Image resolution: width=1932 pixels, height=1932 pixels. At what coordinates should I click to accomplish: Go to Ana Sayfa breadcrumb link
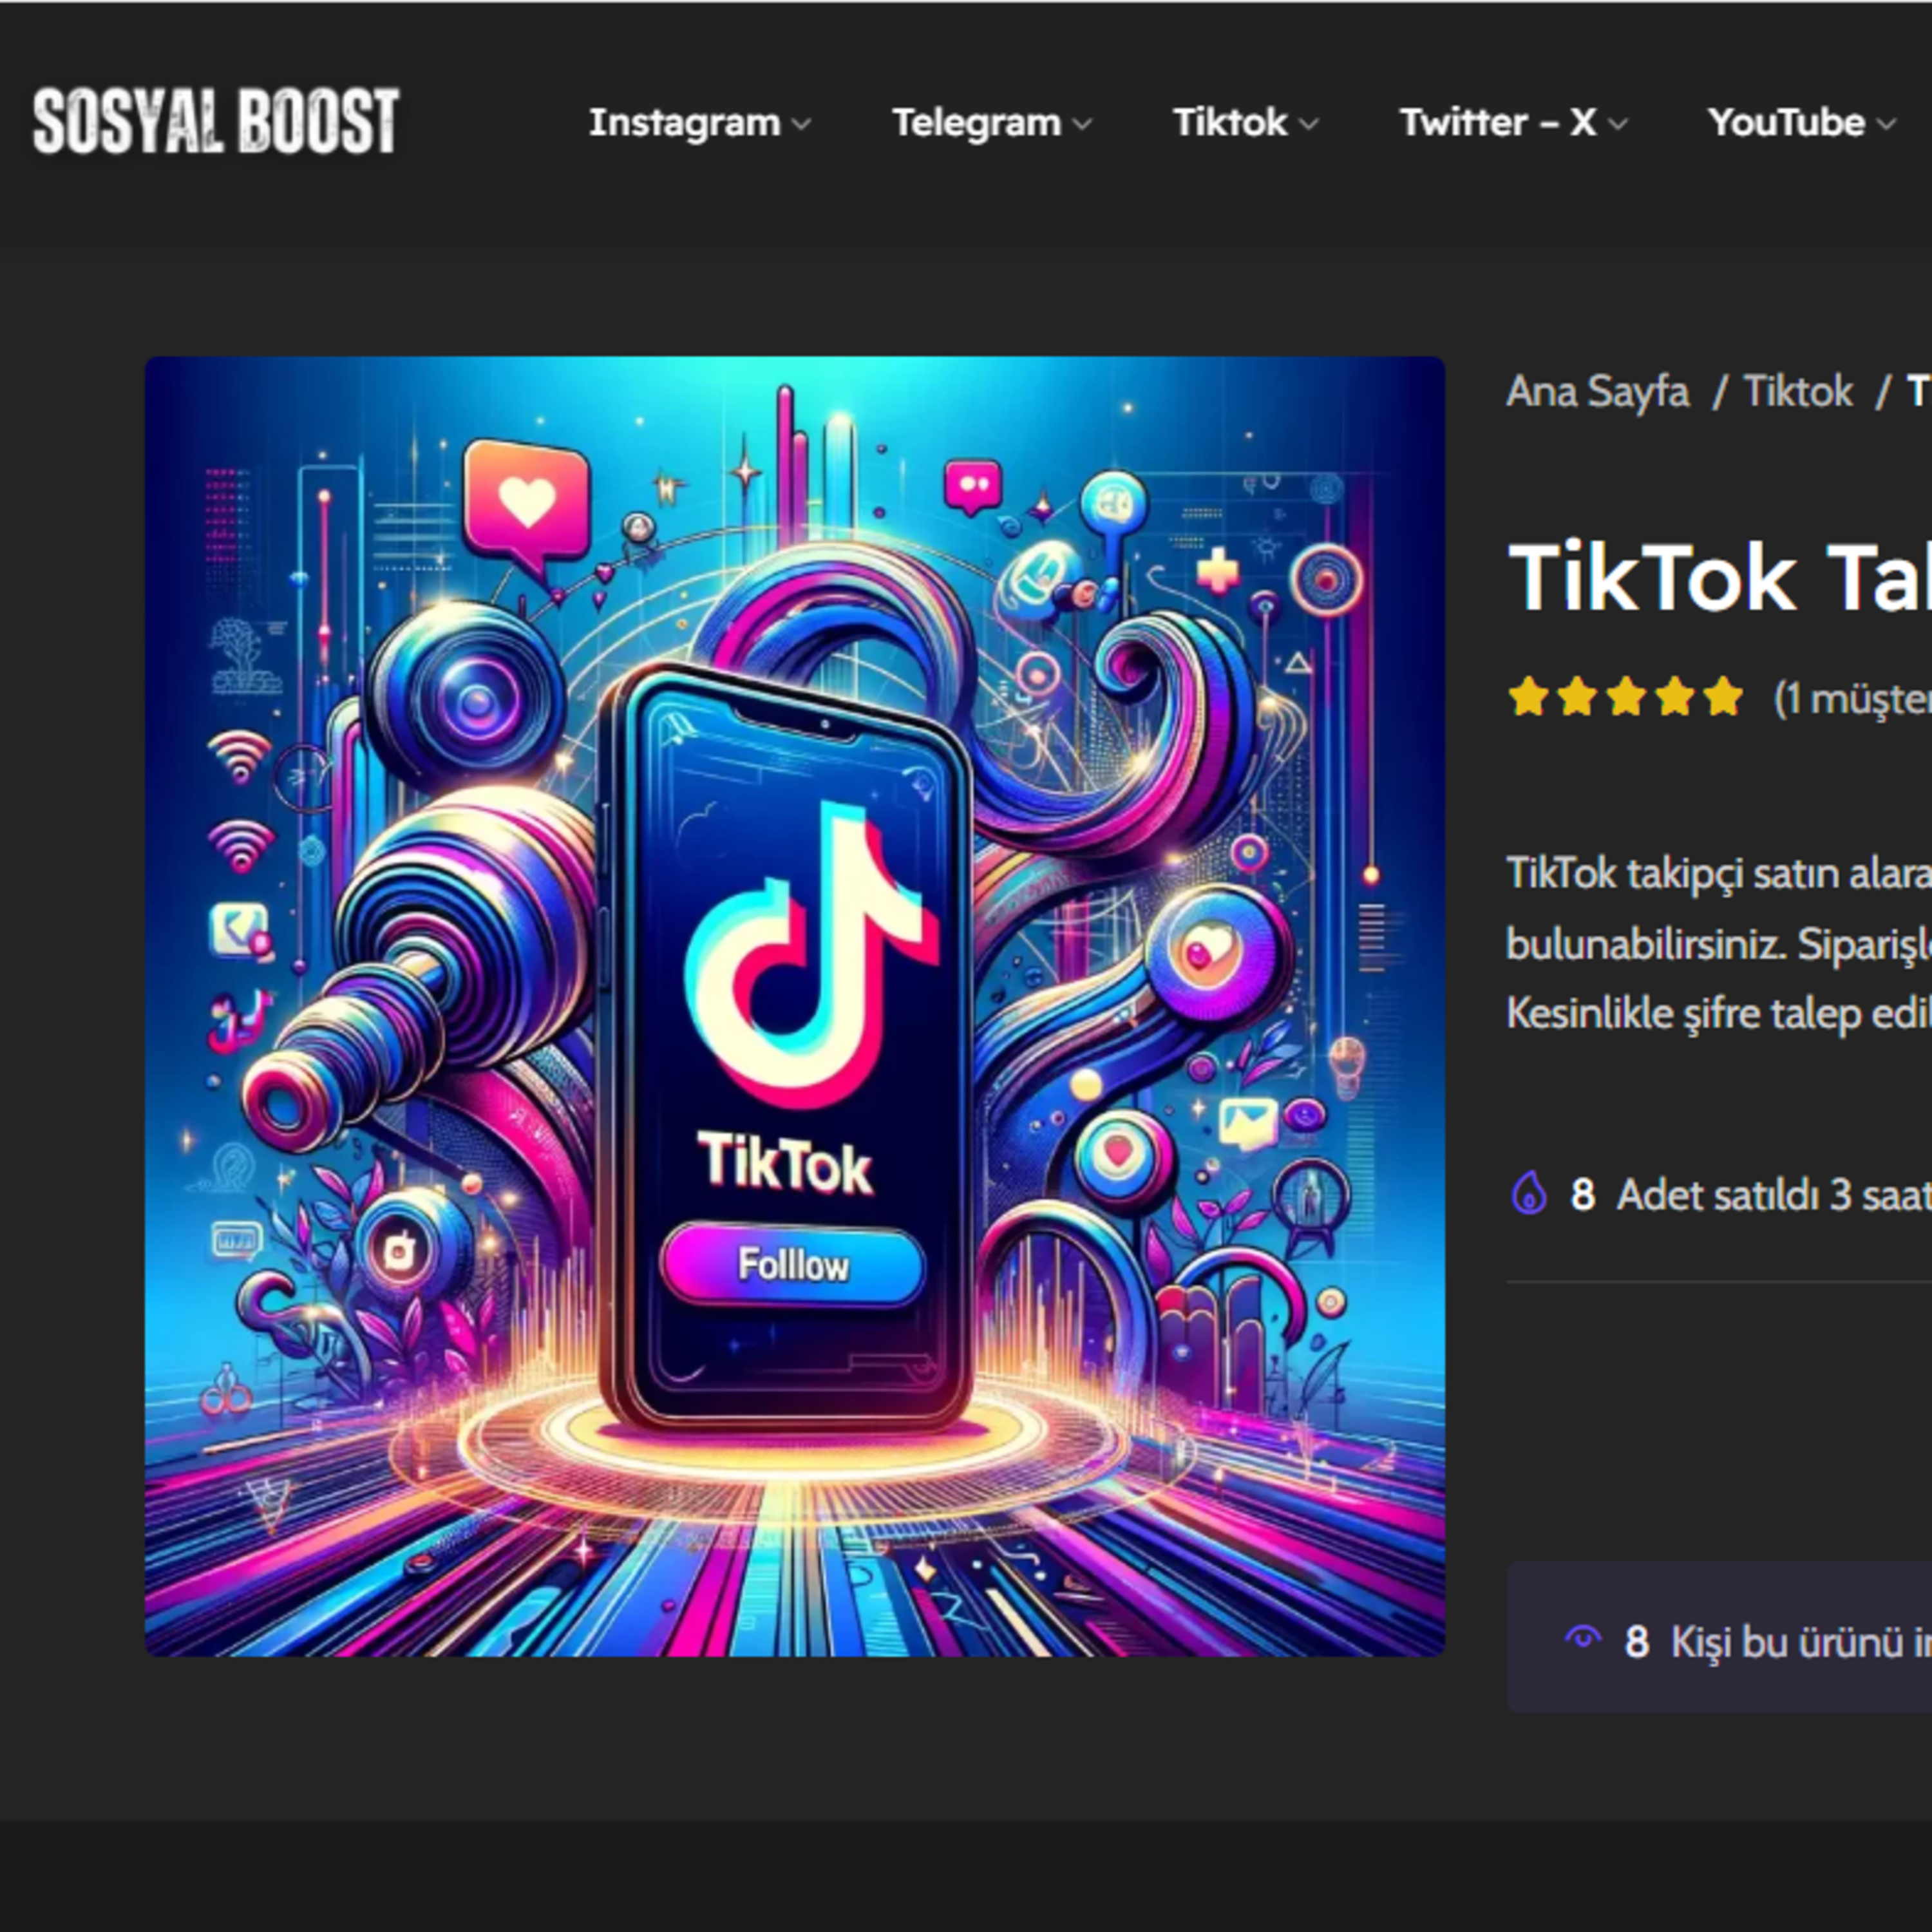(x=1597, y=391)
